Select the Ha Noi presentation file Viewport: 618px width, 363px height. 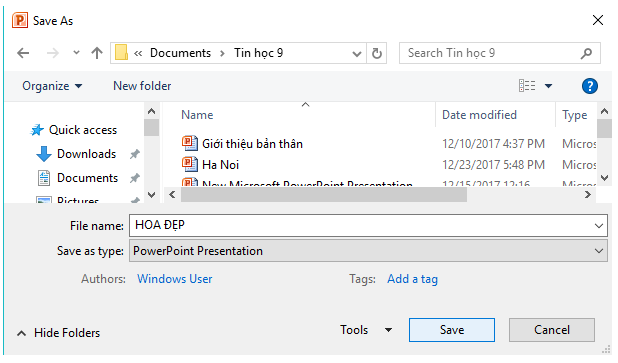(220, 165)
